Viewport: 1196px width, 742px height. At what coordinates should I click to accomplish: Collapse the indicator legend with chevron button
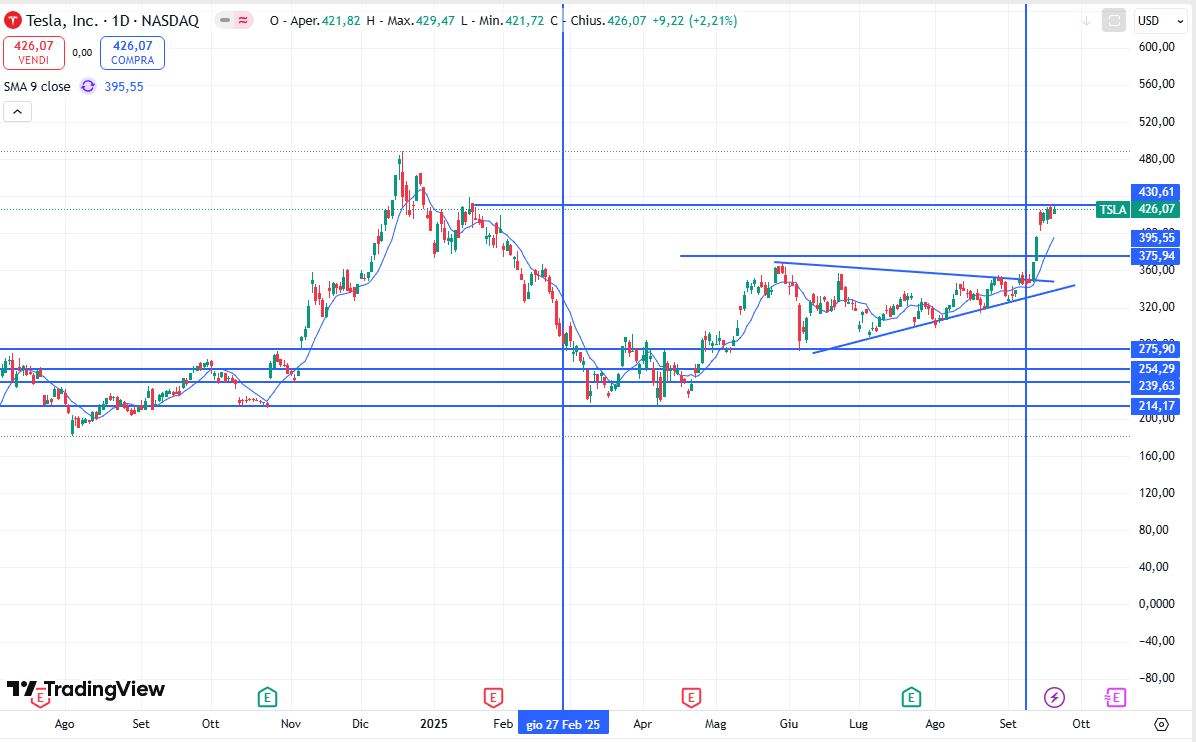[18, 112]
